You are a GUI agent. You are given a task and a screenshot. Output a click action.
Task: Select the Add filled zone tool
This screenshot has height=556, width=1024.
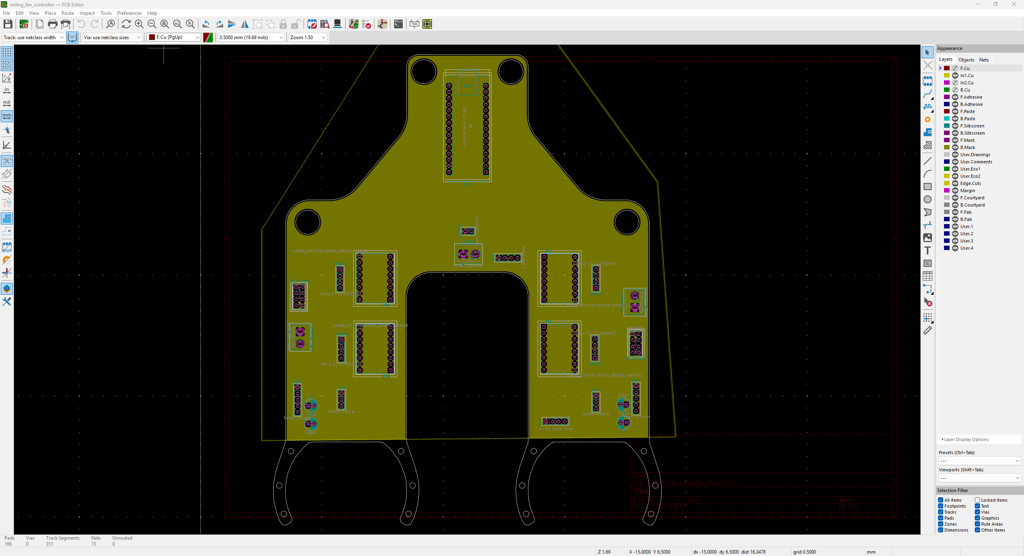point(927,133)
